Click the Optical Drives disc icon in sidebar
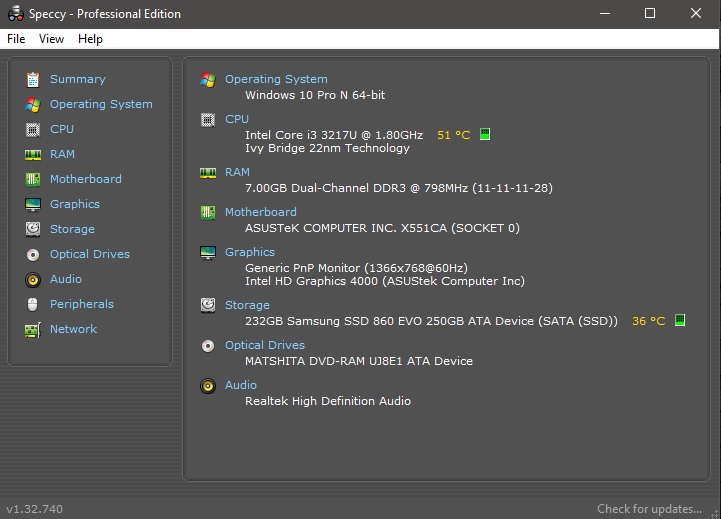This screenshot has height=519, width=721. tap(33, 254)
